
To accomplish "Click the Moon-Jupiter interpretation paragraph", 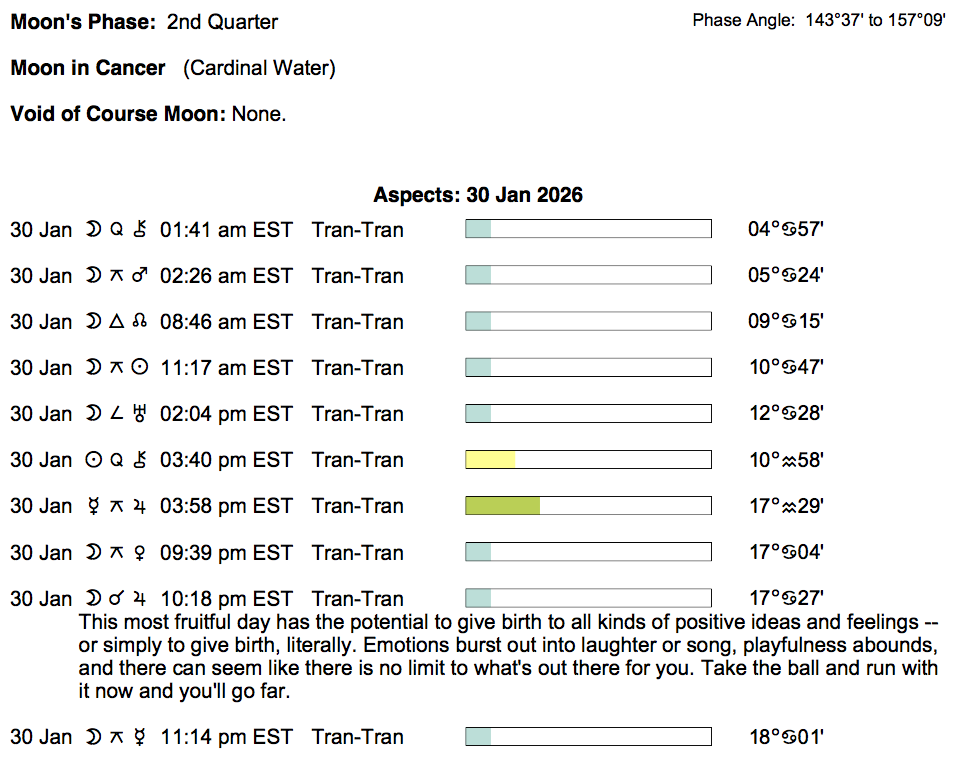I will (x=508, y=657).
